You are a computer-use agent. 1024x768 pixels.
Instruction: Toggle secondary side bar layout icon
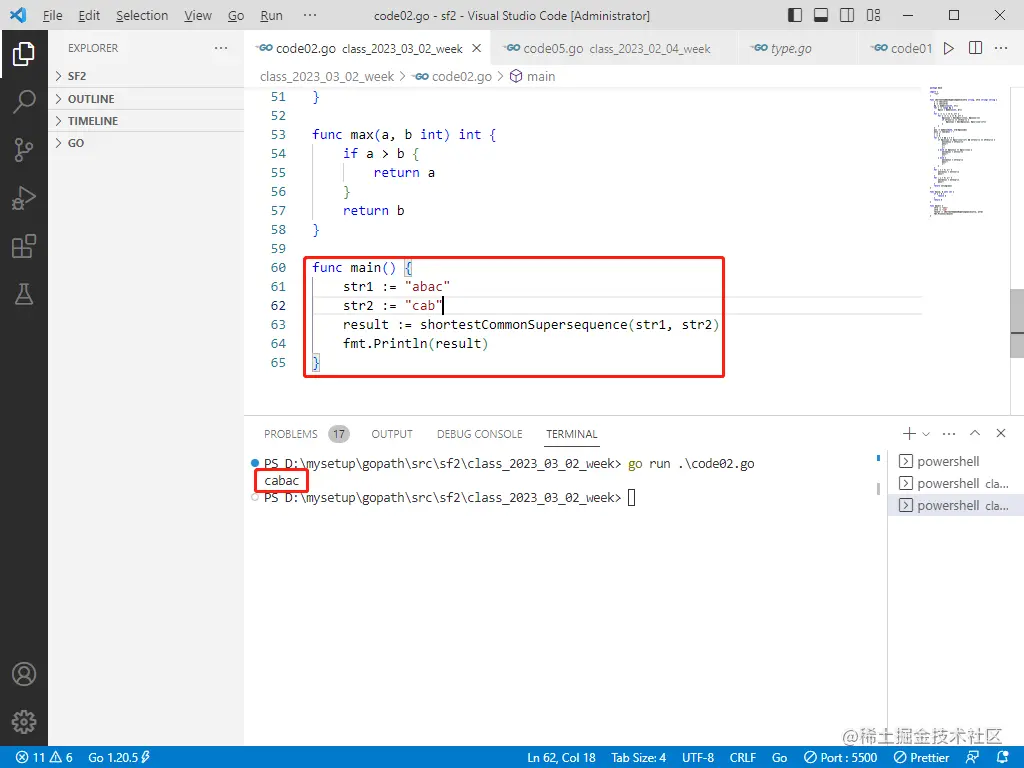coord(847,15)
